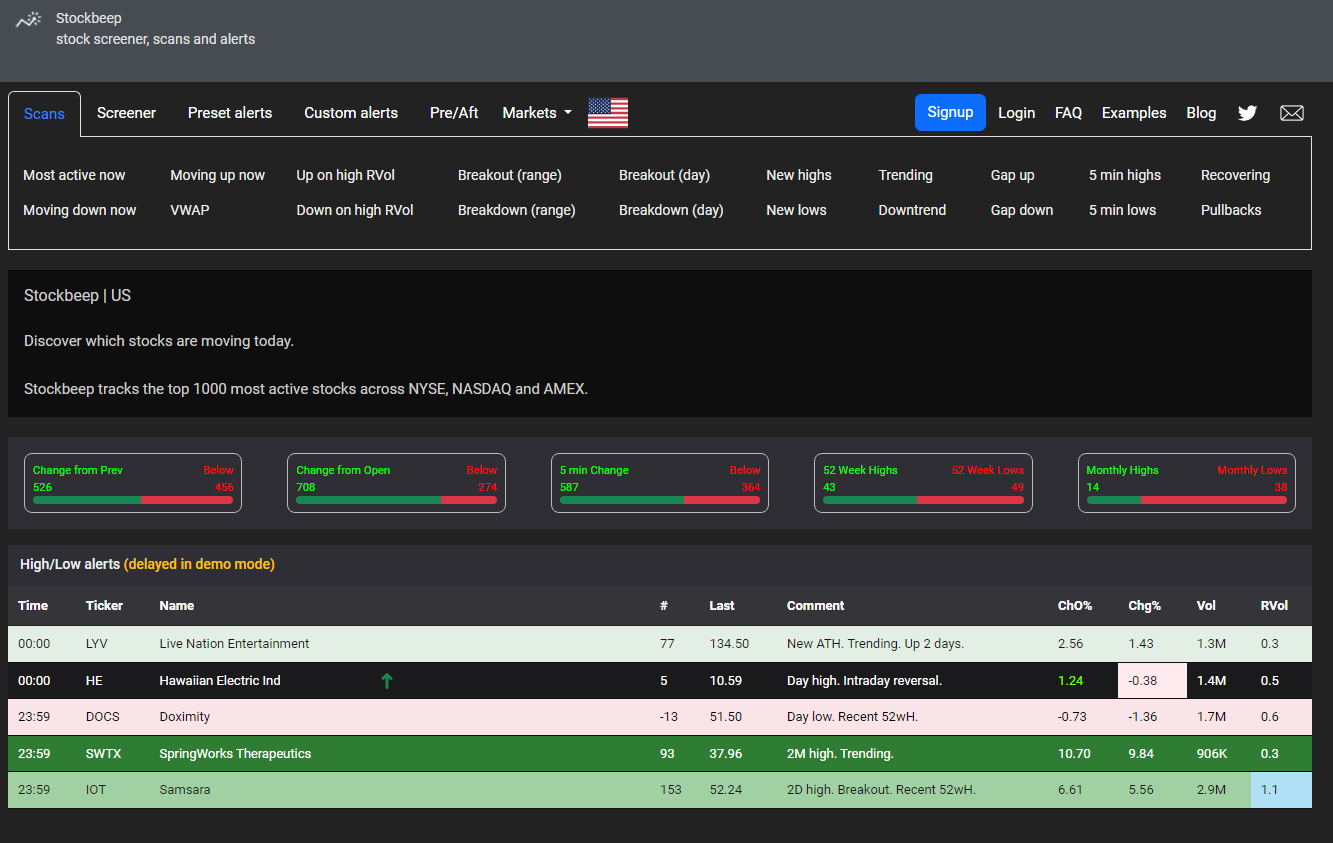The image size is (1333, 843).
Task: Select the Pre/Aft tab
Action: 454,113
